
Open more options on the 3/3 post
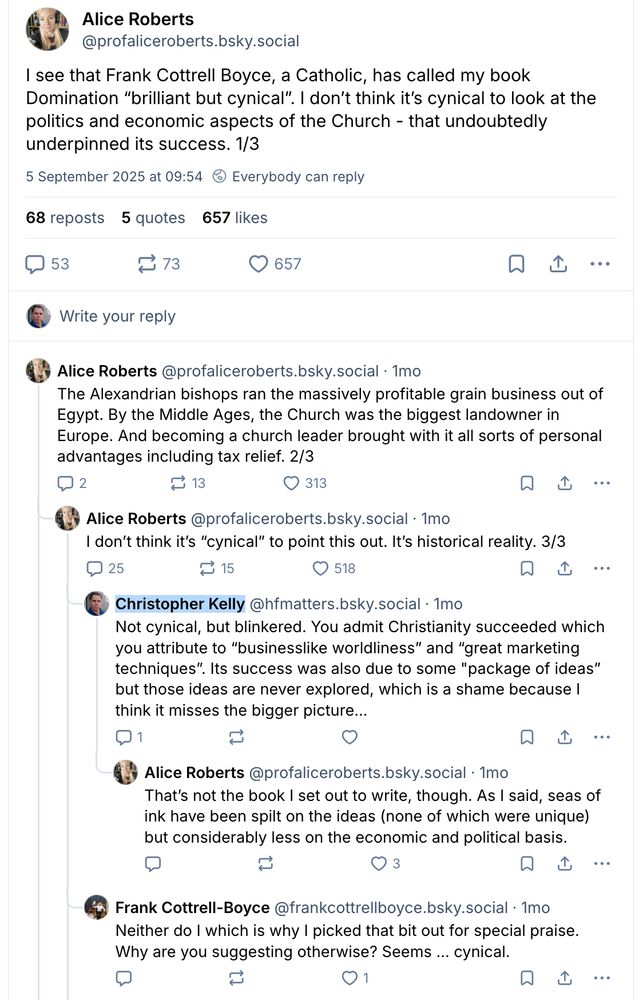601,568
